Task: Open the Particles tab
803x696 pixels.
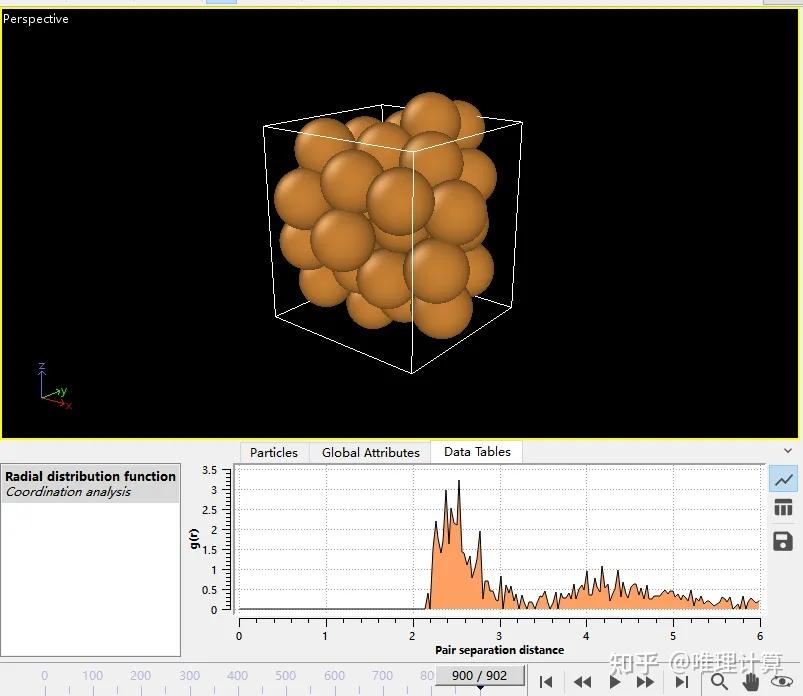Action: pos(273,452)
